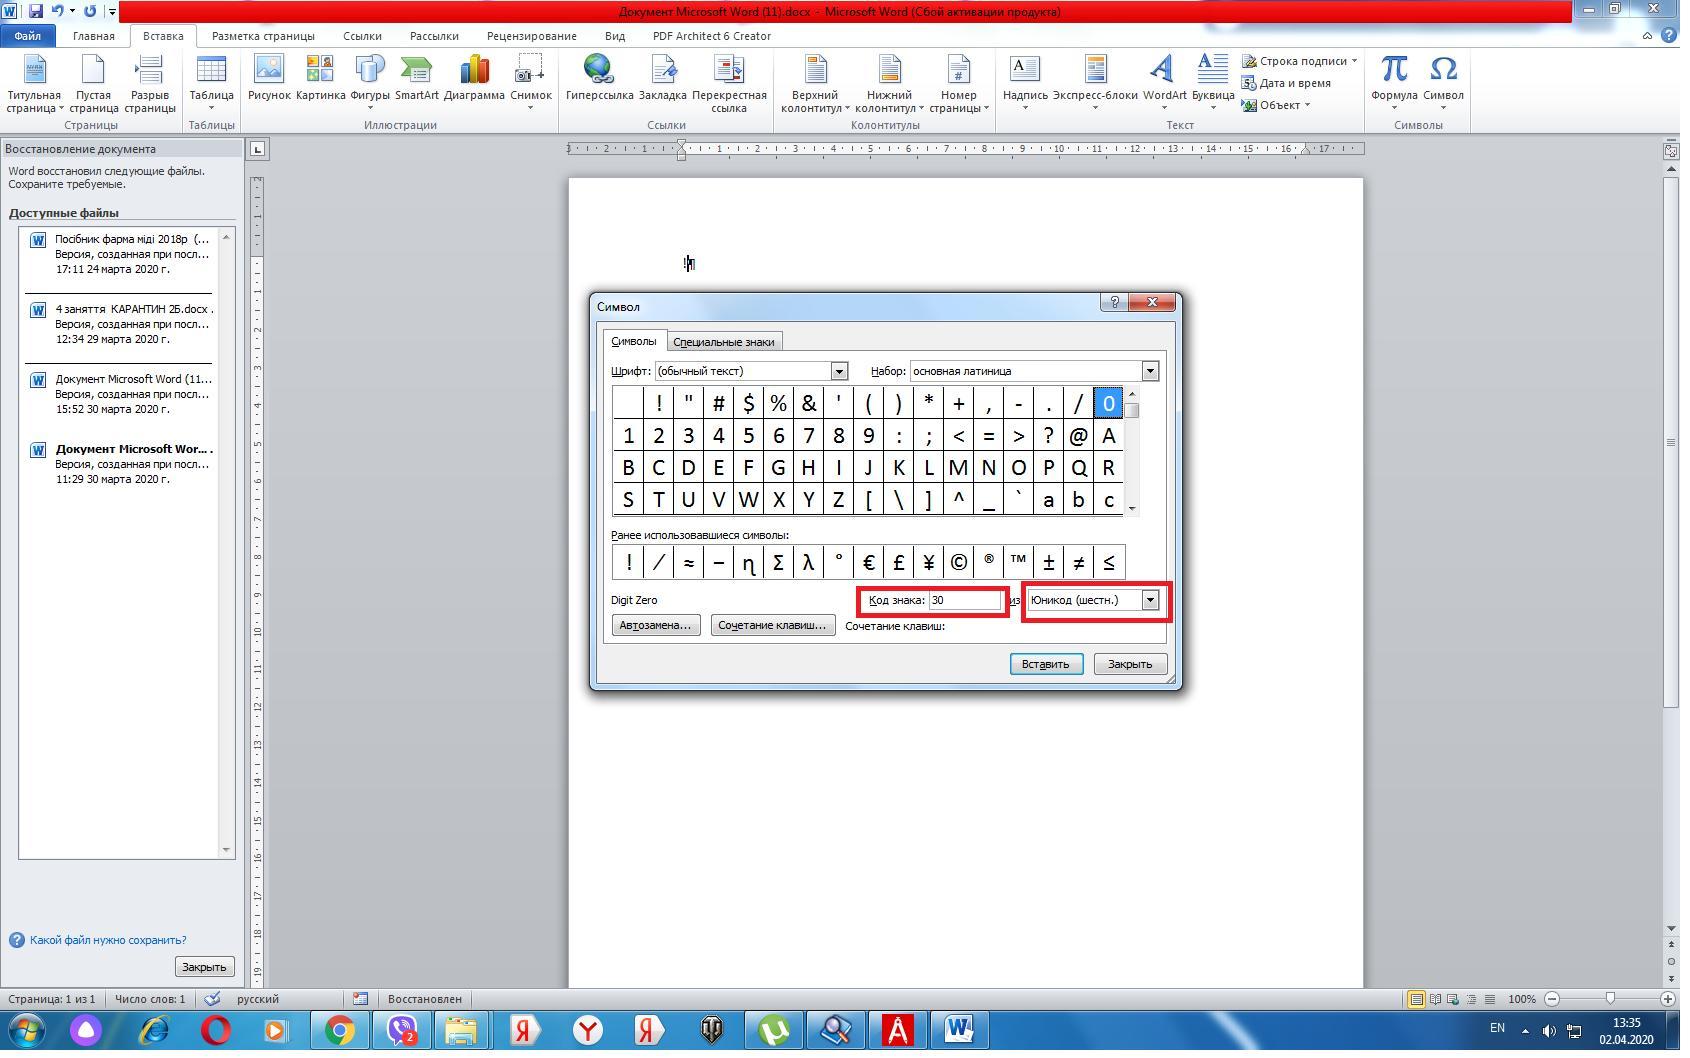The height and width of the screenshot is (1058, 1690).
Task: Insert a hyperlink (Гиперссылка)
Action: tap(599, 80)
